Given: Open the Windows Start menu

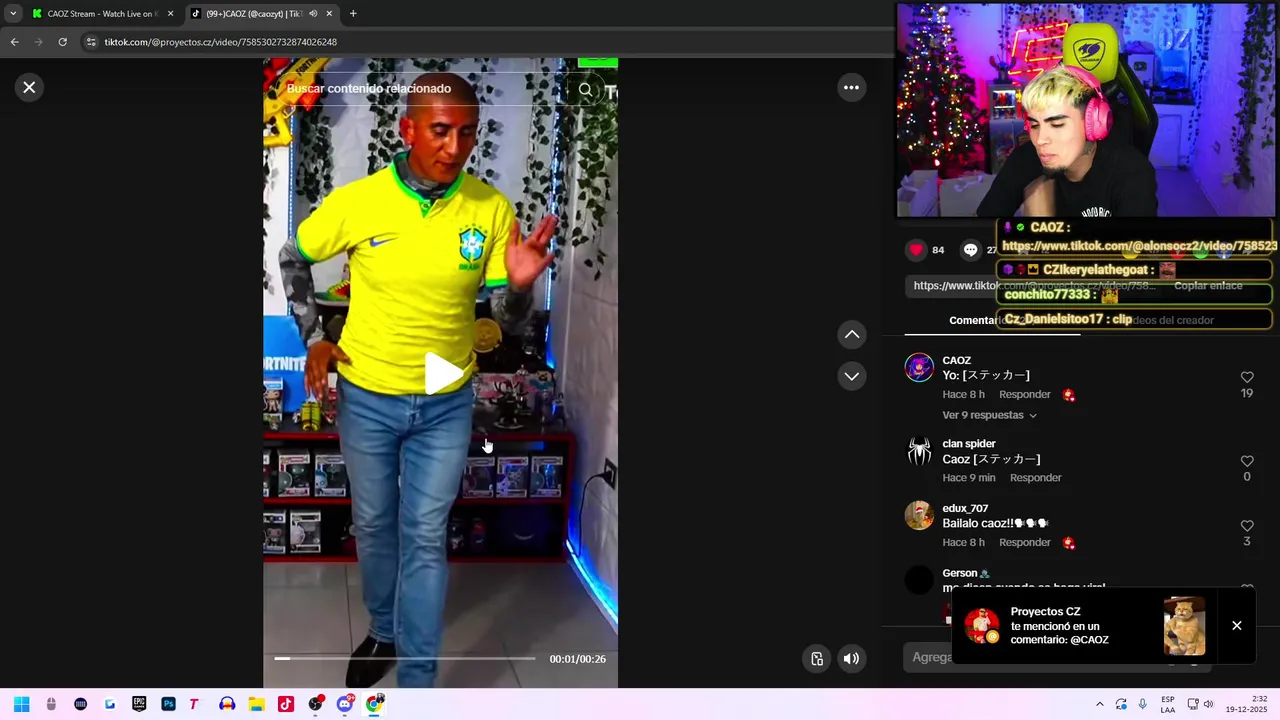Looking at the screenshot, I should (x=21, y=704).
